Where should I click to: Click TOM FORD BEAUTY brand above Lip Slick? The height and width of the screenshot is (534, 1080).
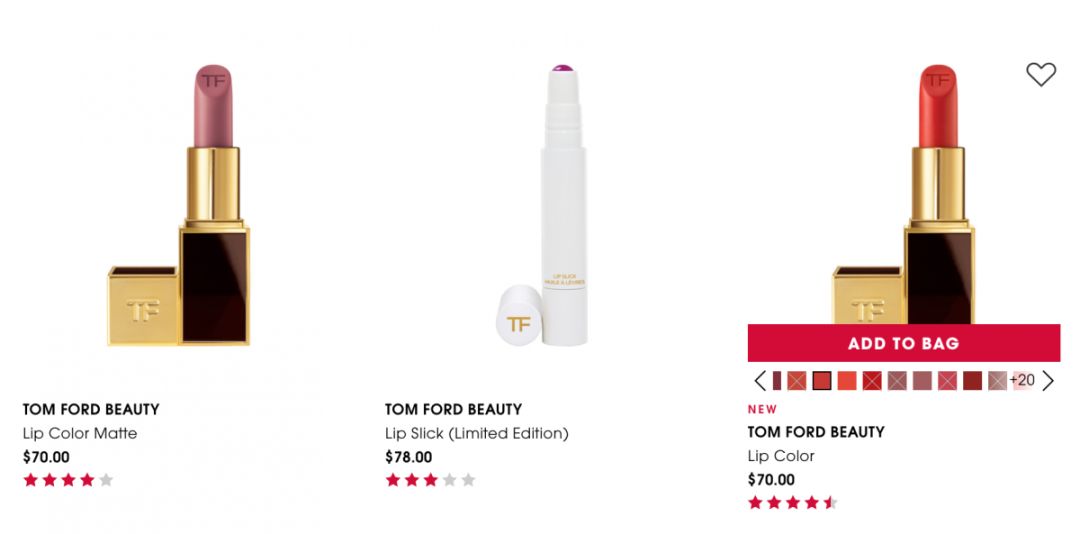coord(452,409)
